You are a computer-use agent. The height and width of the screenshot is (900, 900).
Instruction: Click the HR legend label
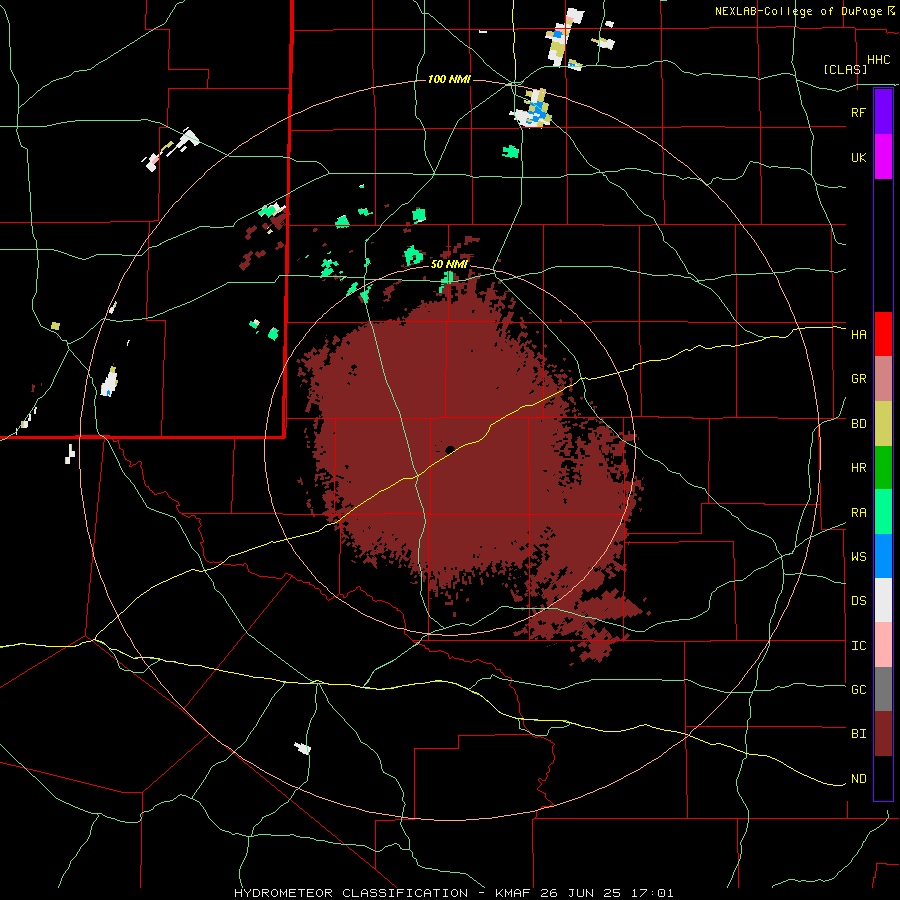(858, 468)
